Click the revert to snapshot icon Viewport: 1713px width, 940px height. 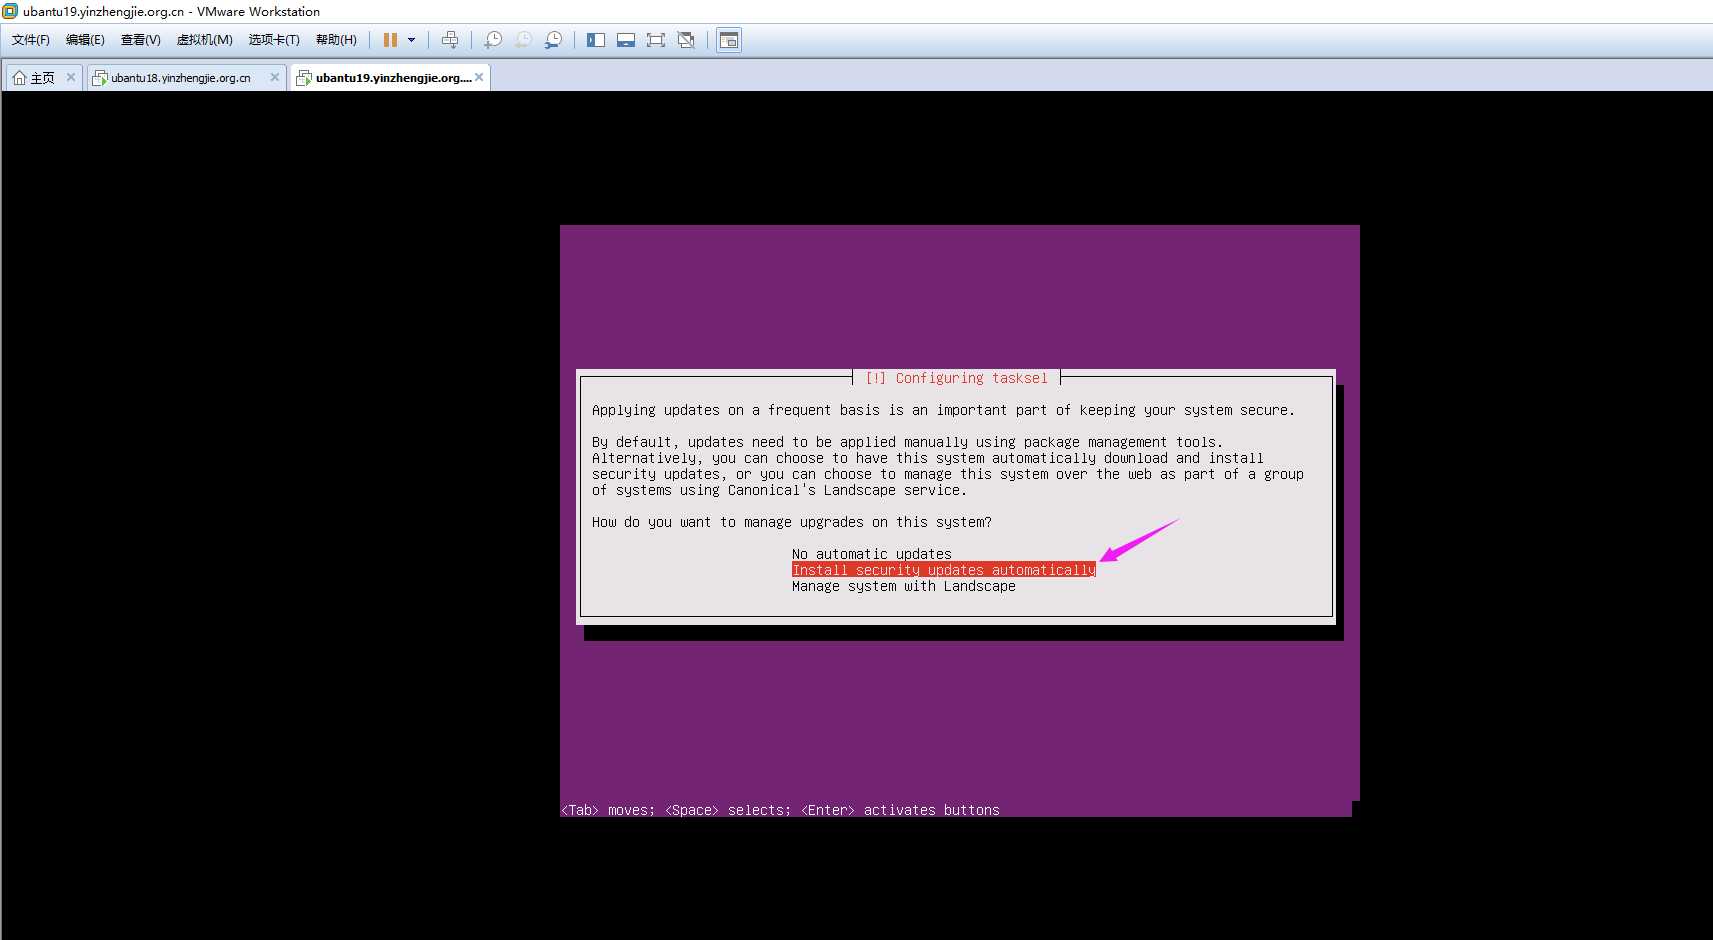coord(523,40)
